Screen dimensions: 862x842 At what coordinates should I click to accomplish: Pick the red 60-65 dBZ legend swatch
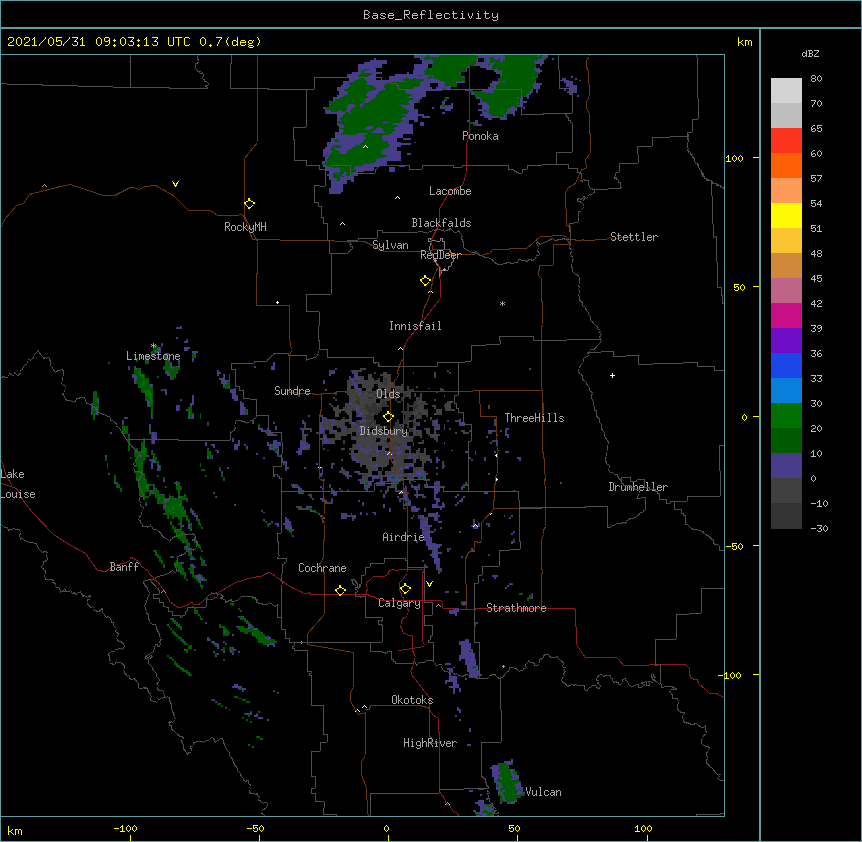pyautogui.click(x=786, y=140)
